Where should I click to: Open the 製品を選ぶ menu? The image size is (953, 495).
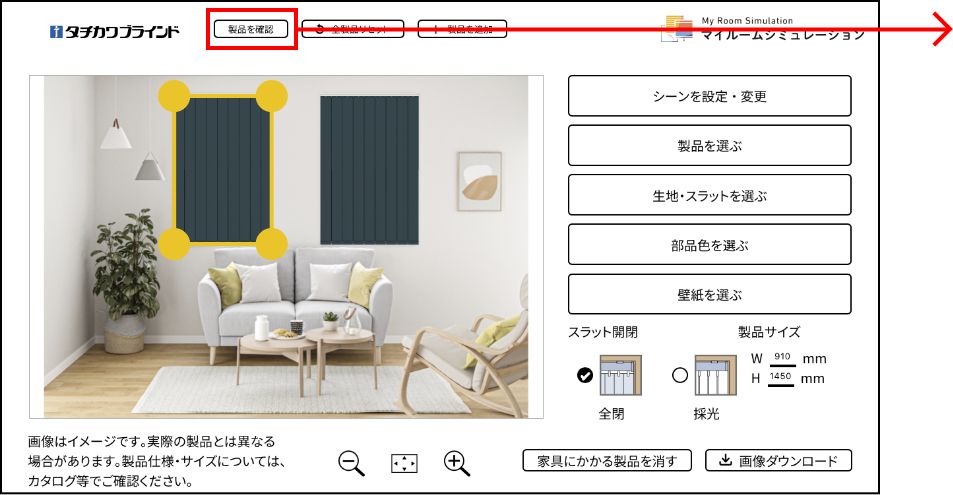point(709,146)
